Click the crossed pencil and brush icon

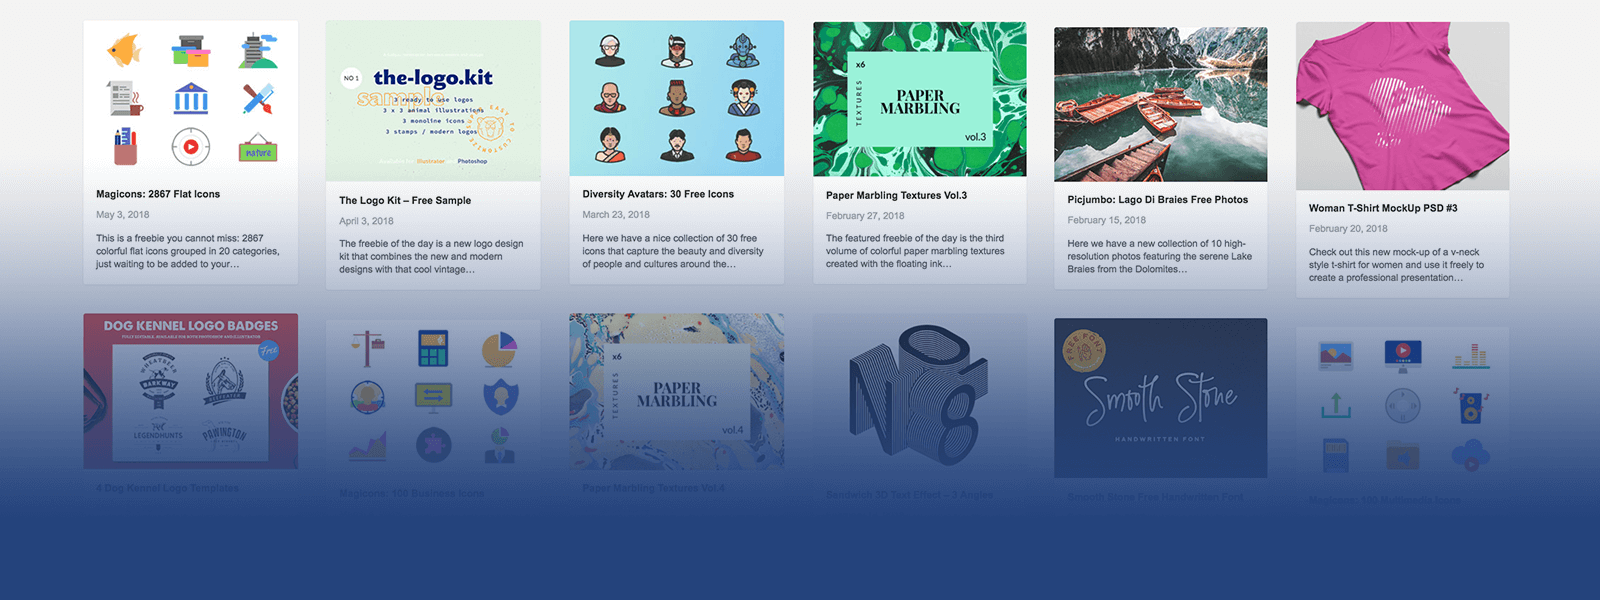click(x=258, y=99)
